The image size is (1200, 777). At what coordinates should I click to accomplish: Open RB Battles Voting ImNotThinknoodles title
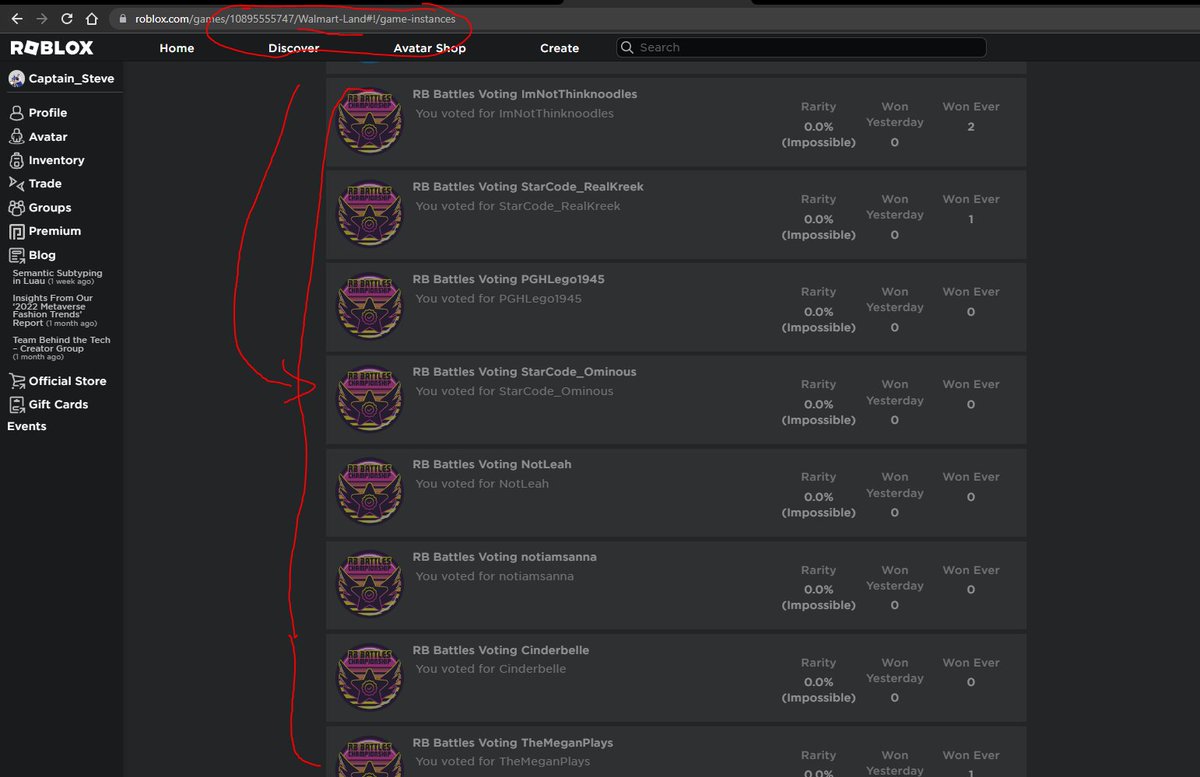tap(525, 94)
